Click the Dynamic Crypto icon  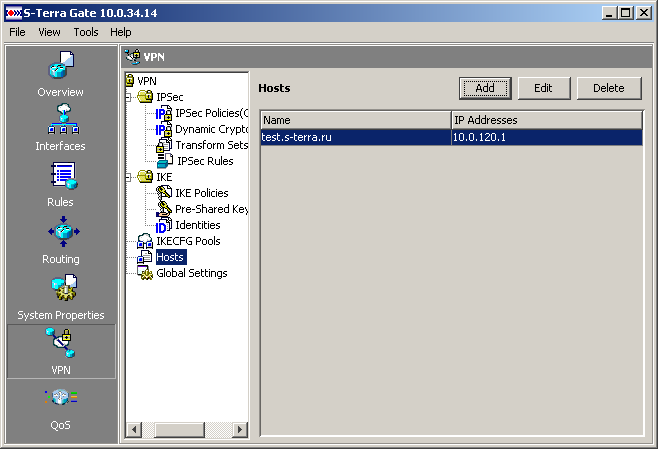tap(164, 129)
